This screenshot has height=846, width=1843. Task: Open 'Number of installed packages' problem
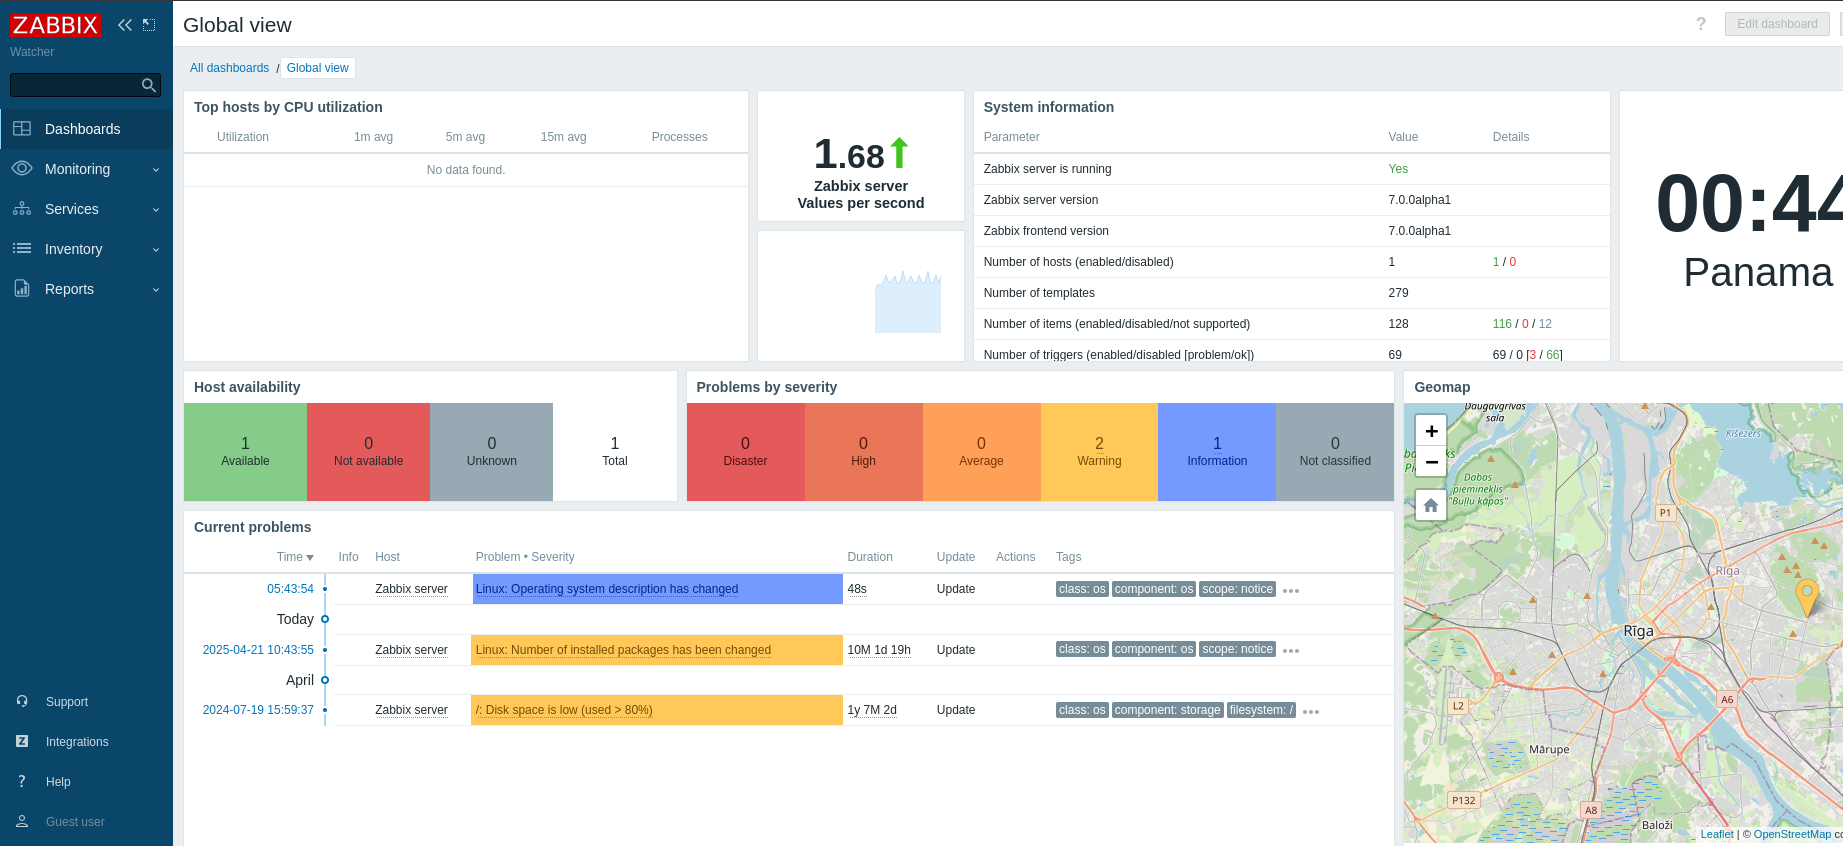[623, 650]
